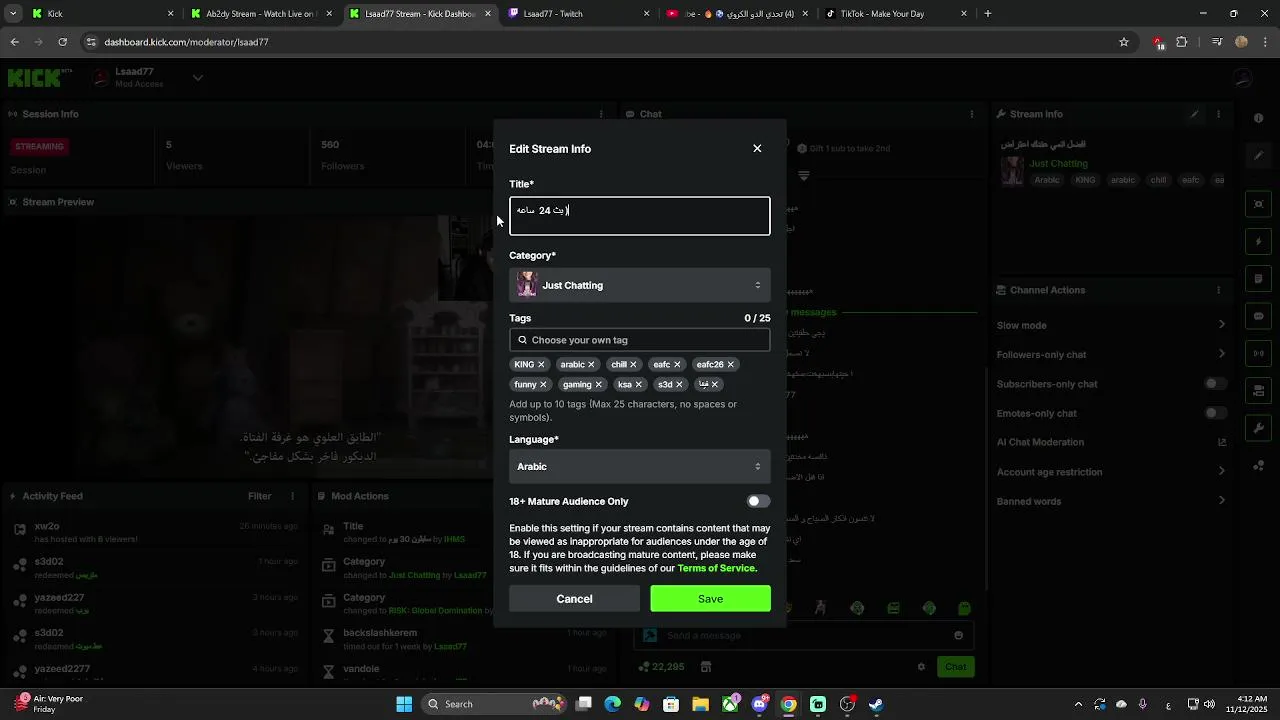Open Discord from the taskbar

click(x=759, y=704)
